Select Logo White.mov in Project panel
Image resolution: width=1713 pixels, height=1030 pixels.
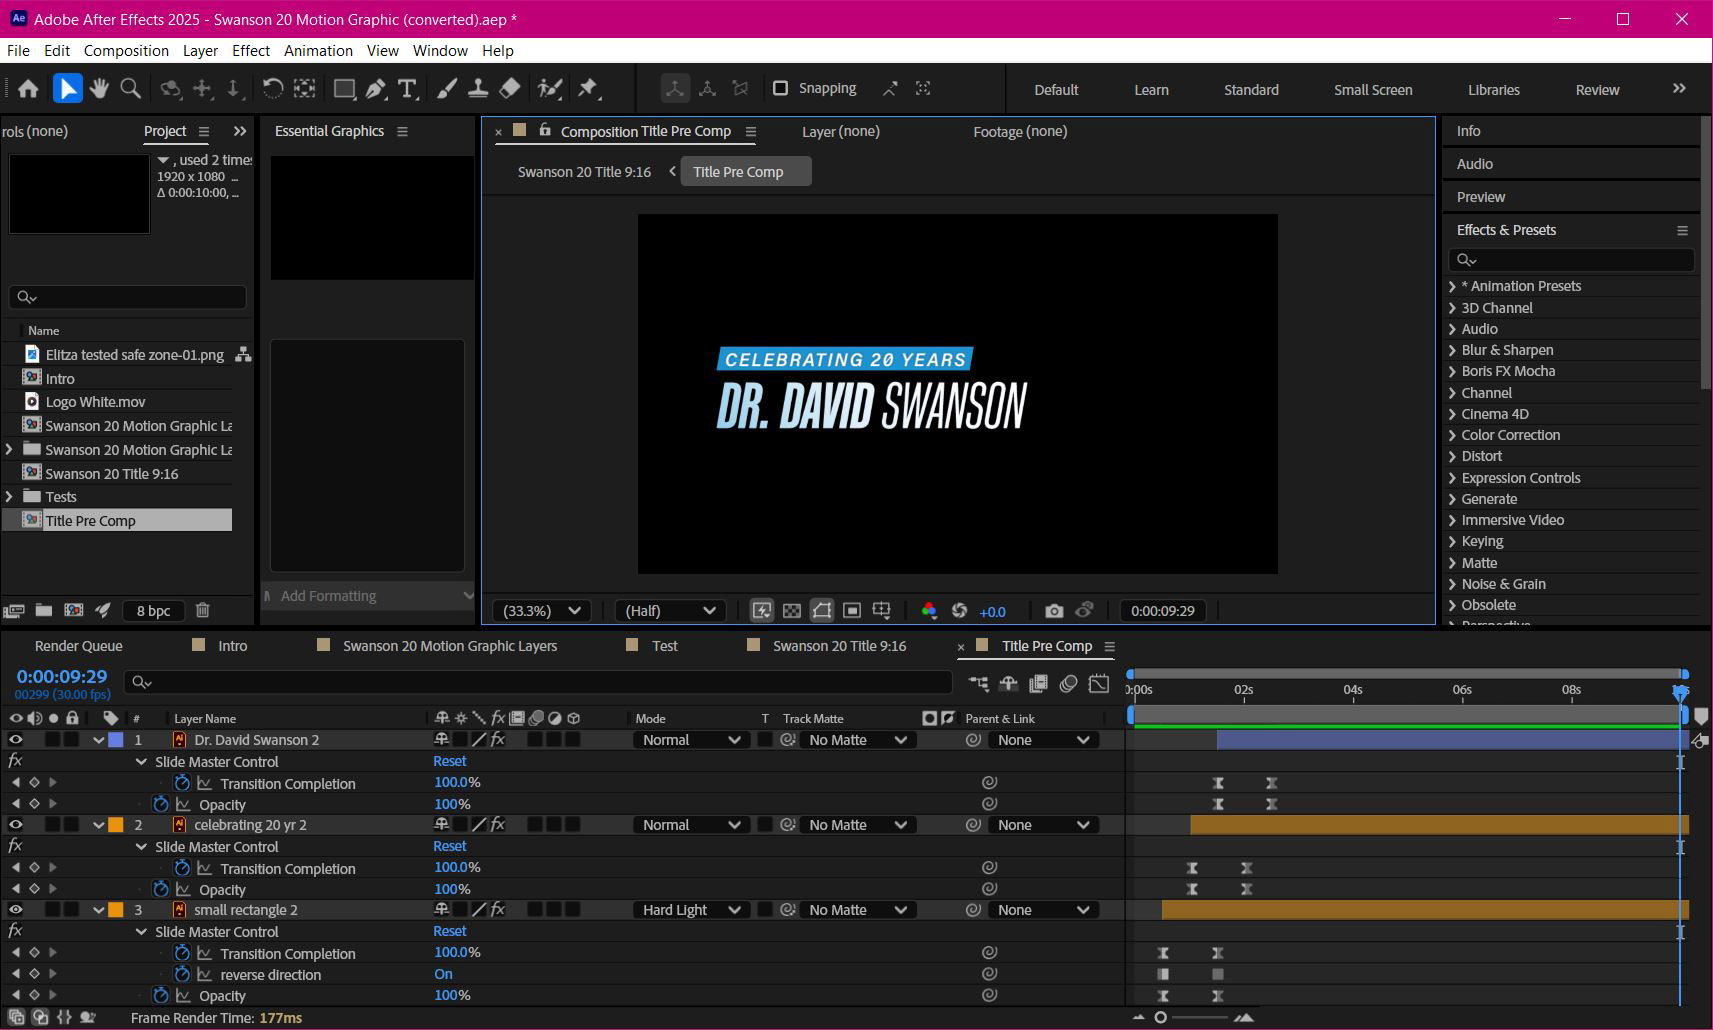click(x=95, y=402)
